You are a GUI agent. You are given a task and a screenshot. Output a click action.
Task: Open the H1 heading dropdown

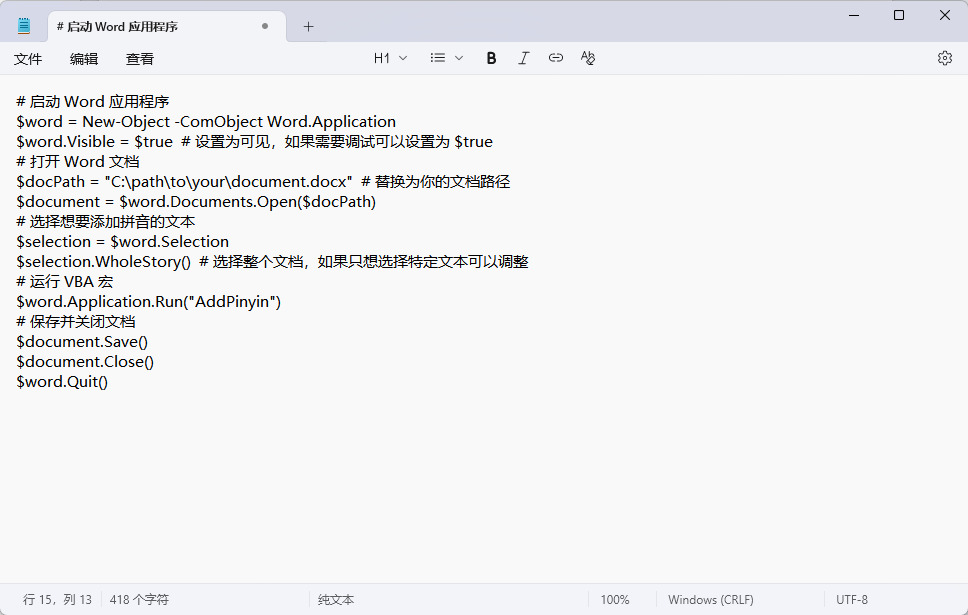click(390, 58)
